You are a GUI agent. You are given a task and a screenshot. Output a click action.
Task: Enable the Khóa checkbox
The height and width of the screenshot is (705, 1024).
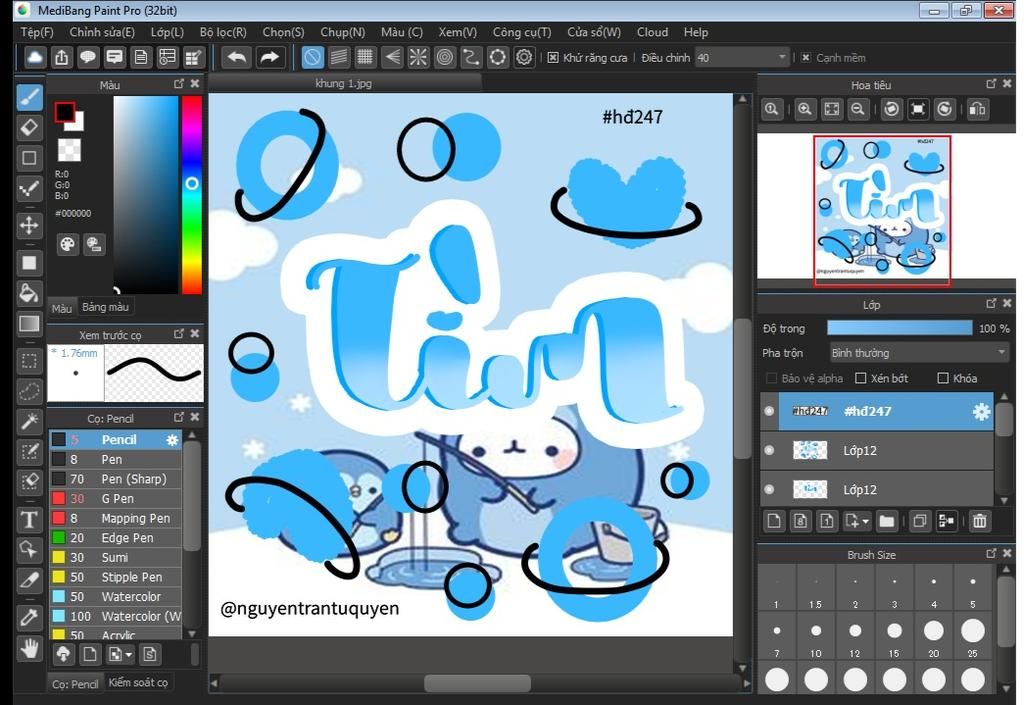click(x=942, y=378)
